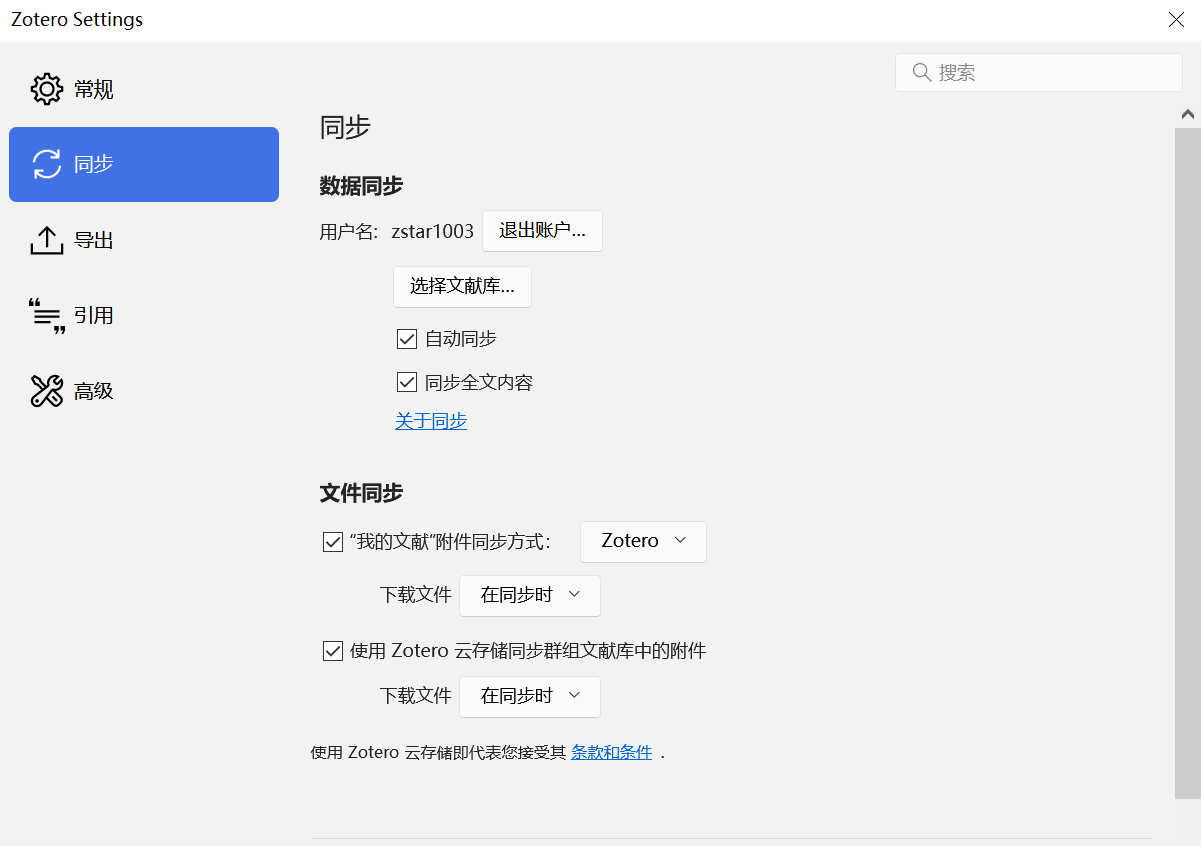Open the Zotero sync method dropdown

click(643, 541)
